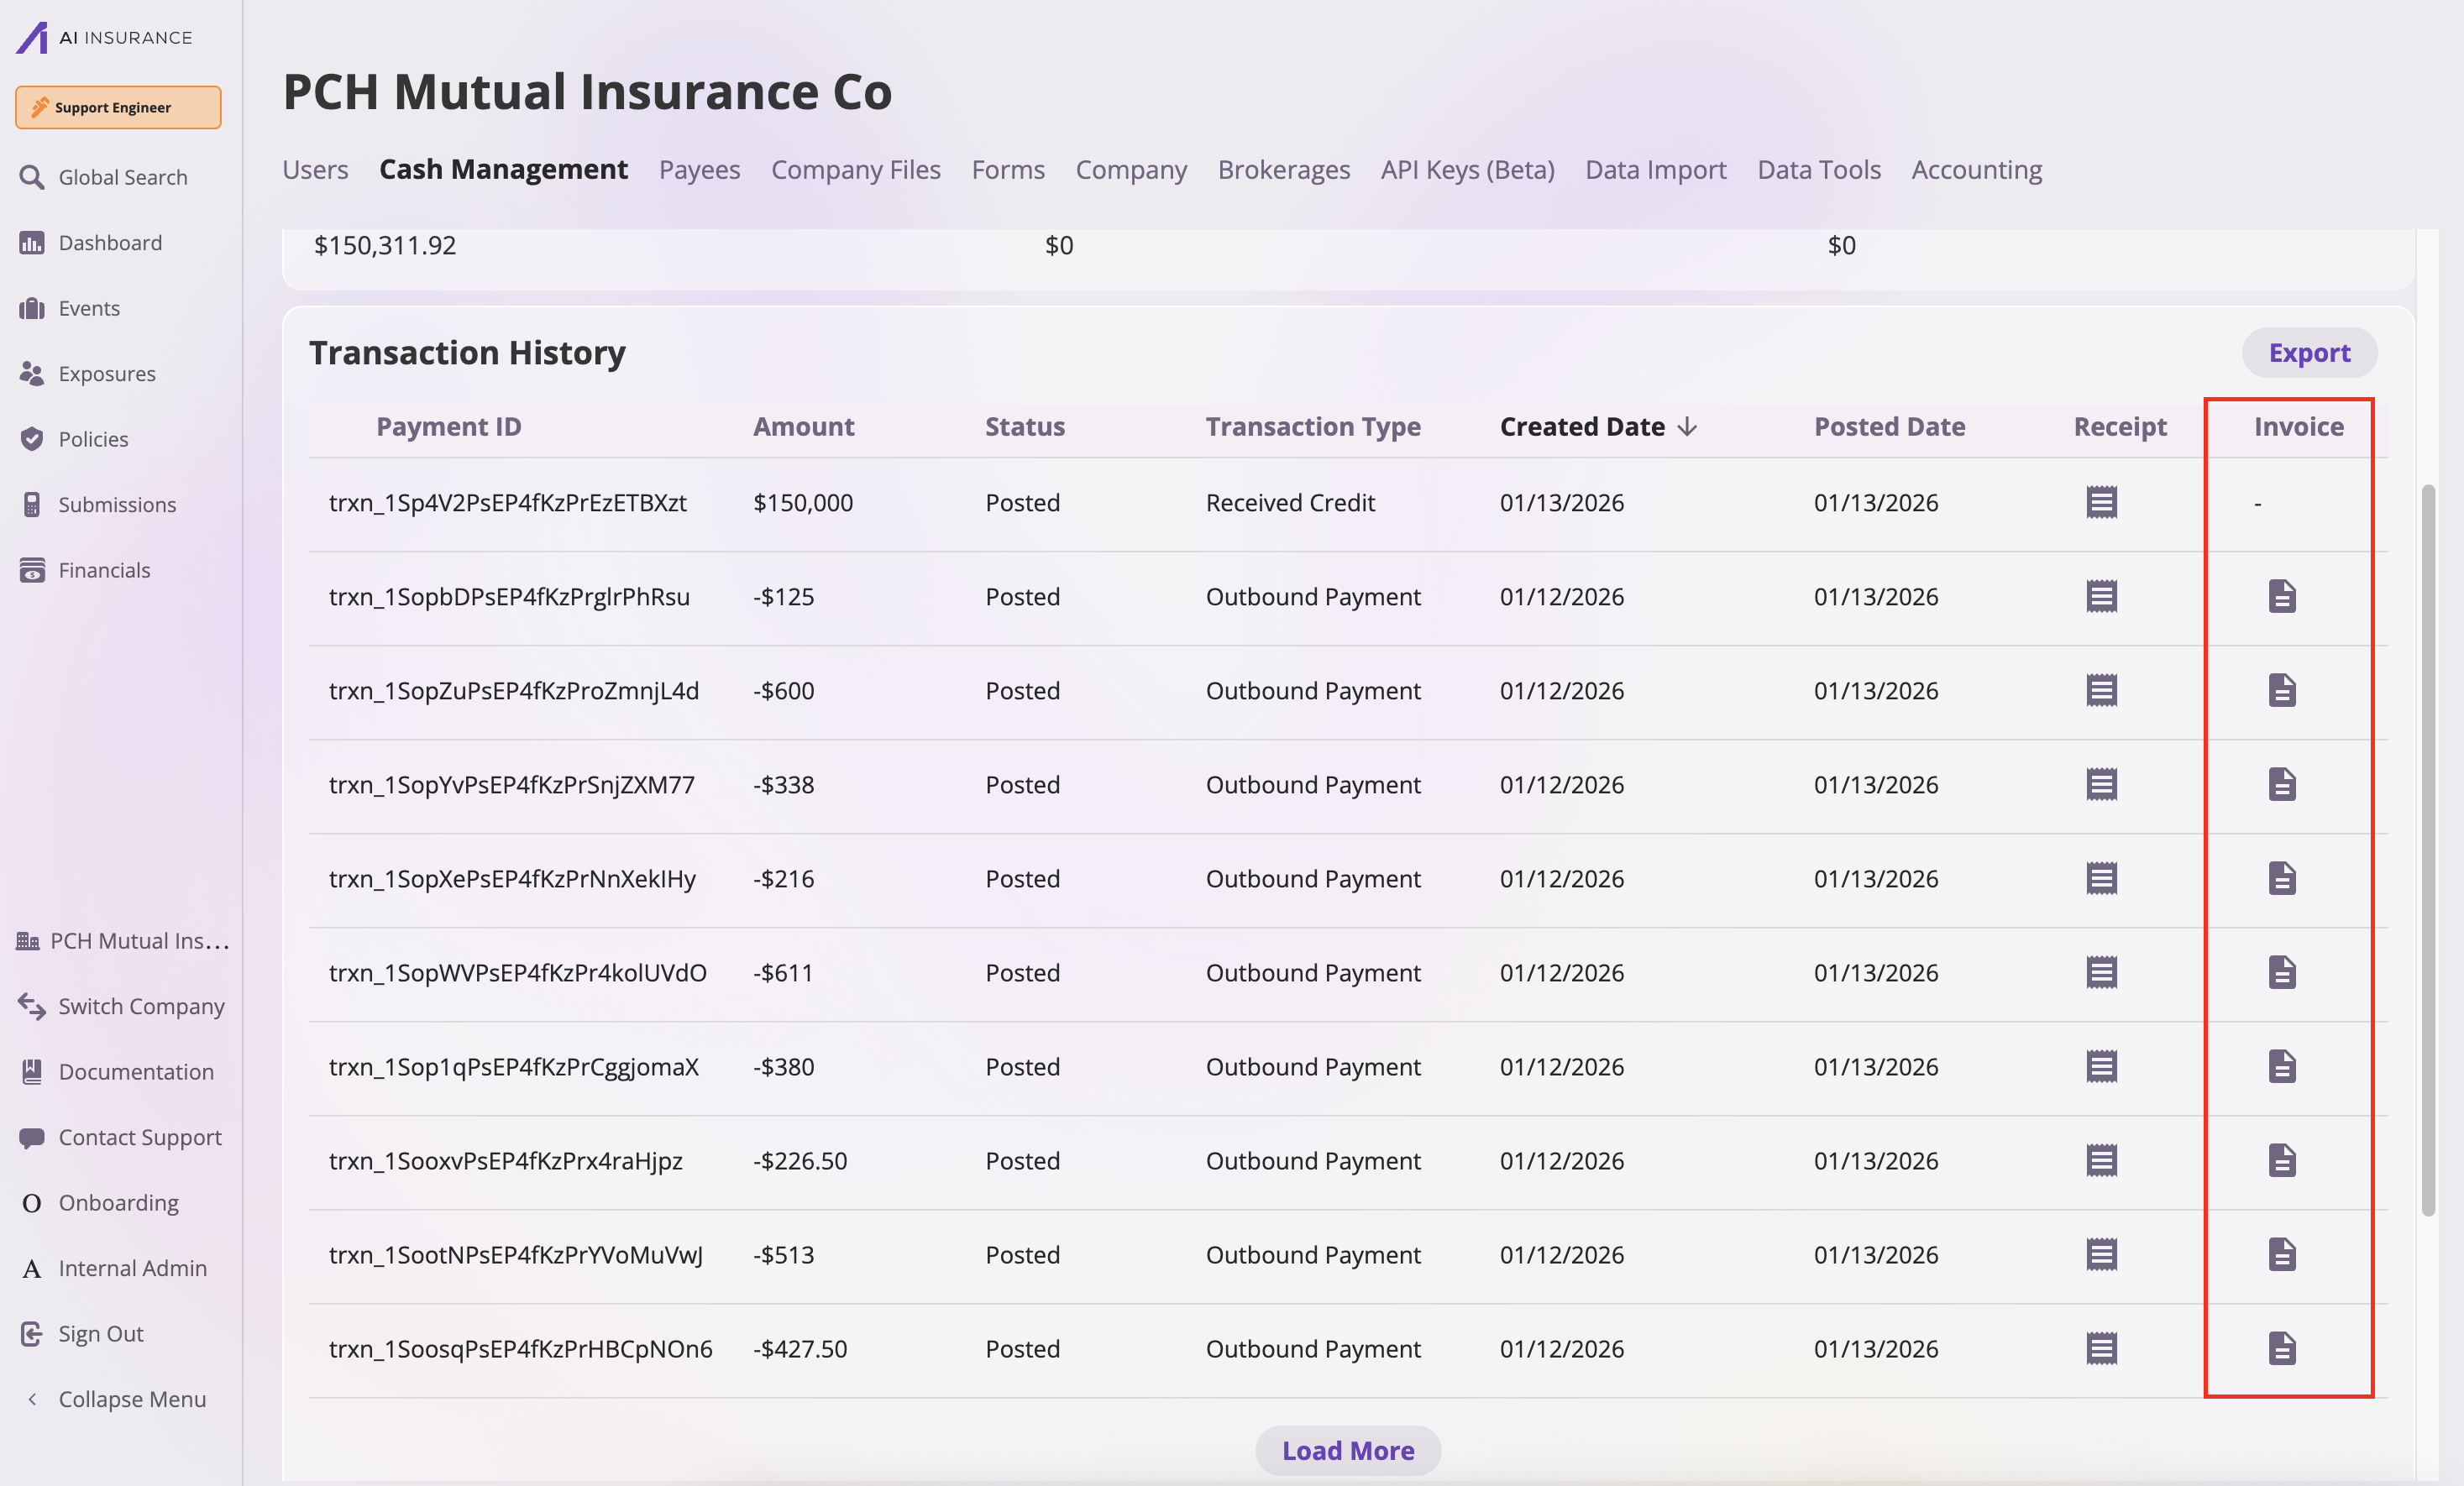The image size is (2464, 1486).
Task: Click the Support Engineer badge
Action: tap(118, 107)
